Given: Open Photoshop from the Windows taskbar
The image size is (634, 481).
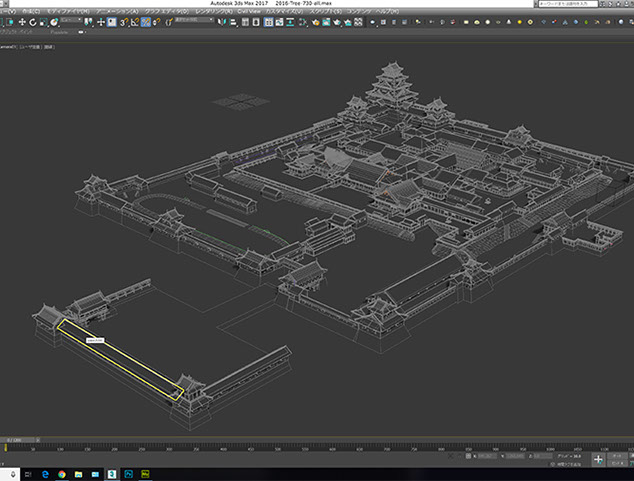Looking at the screenshot, I should click(x=129, y=473).
